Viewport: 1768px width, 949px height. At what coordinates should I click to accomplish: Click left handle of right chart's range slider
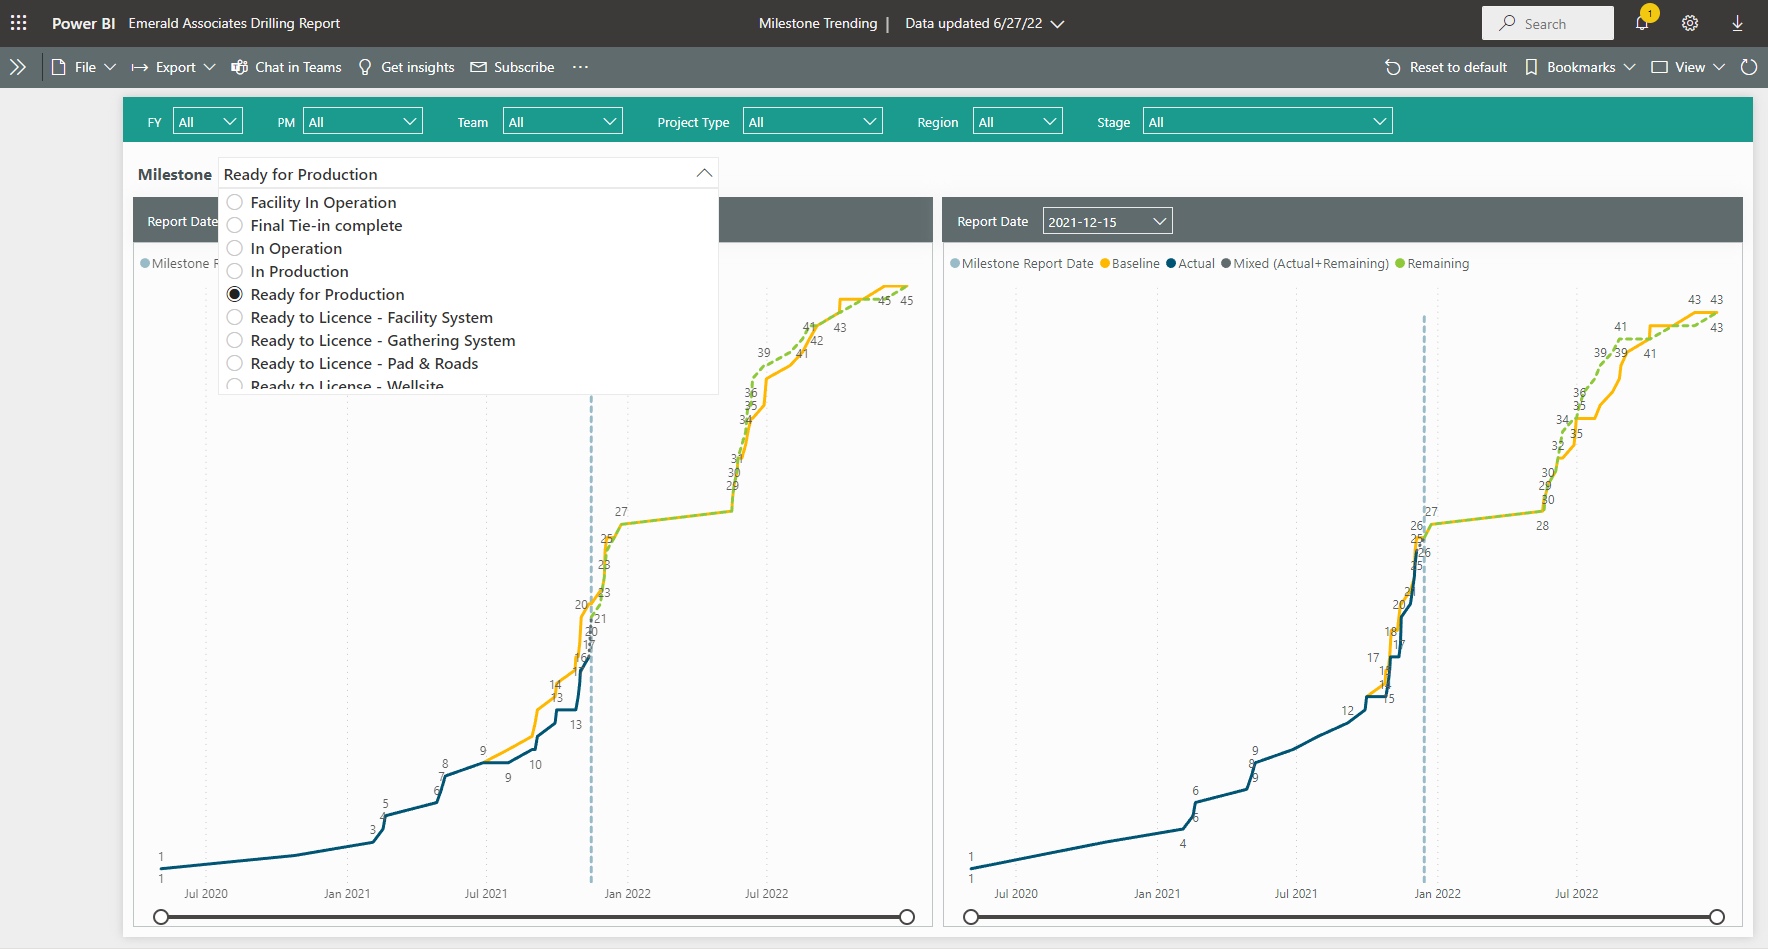coord(971,917)
